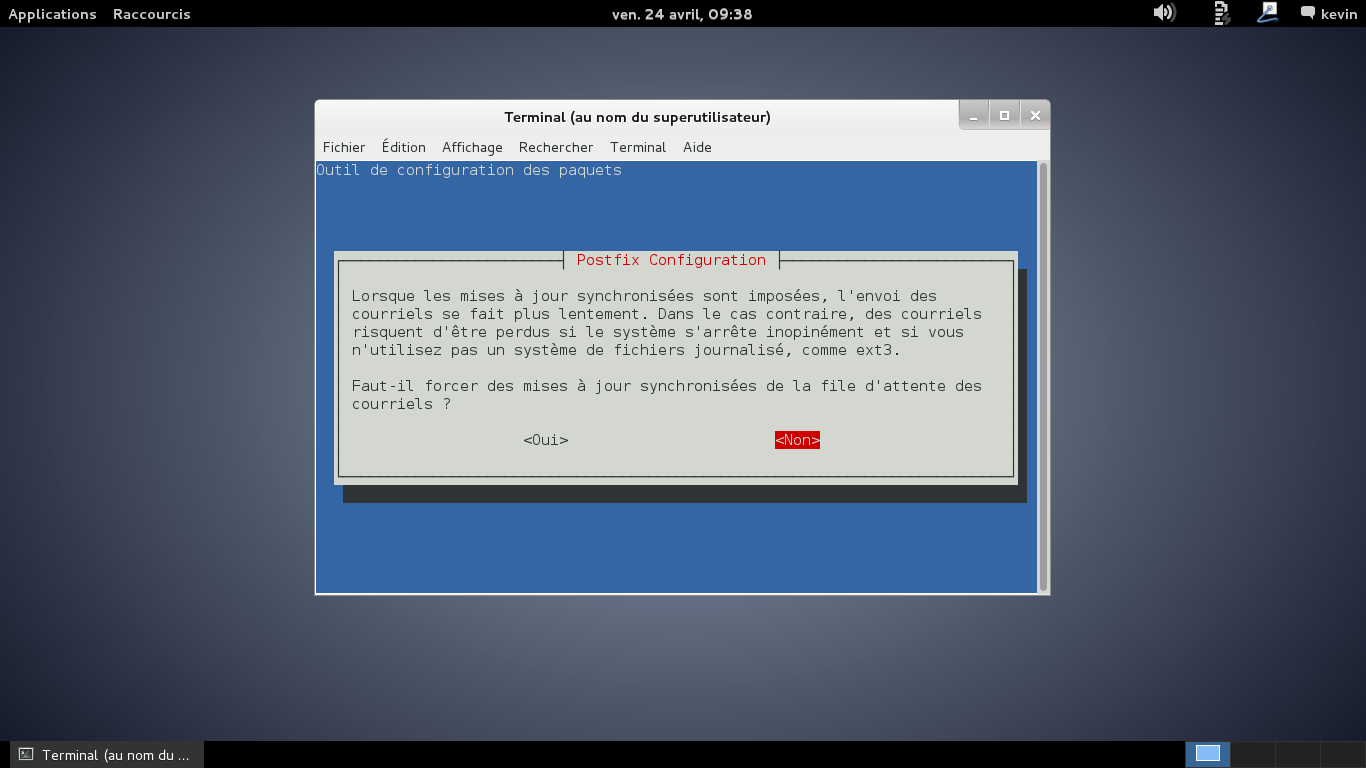
Task: Open the Fichier menu
Action: pyautogui.click(x=344, y=147)
